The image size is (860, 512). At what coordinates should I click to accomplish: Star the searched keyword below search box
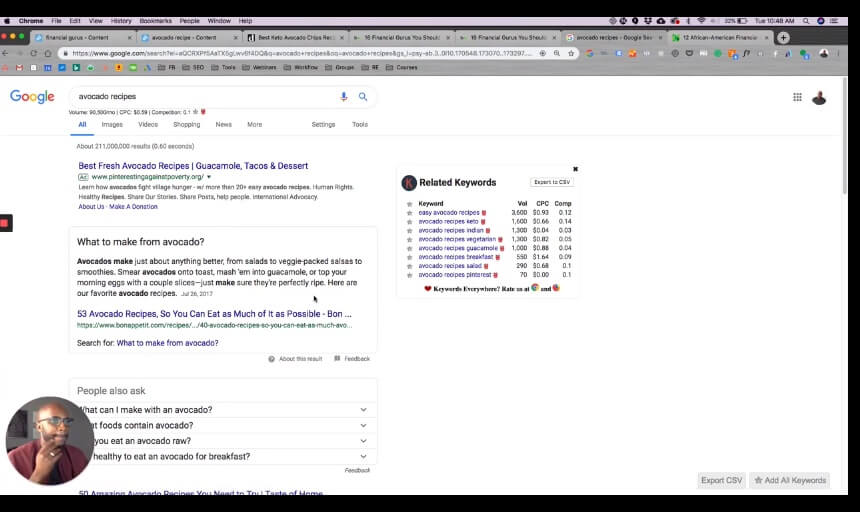pos(195,112)
